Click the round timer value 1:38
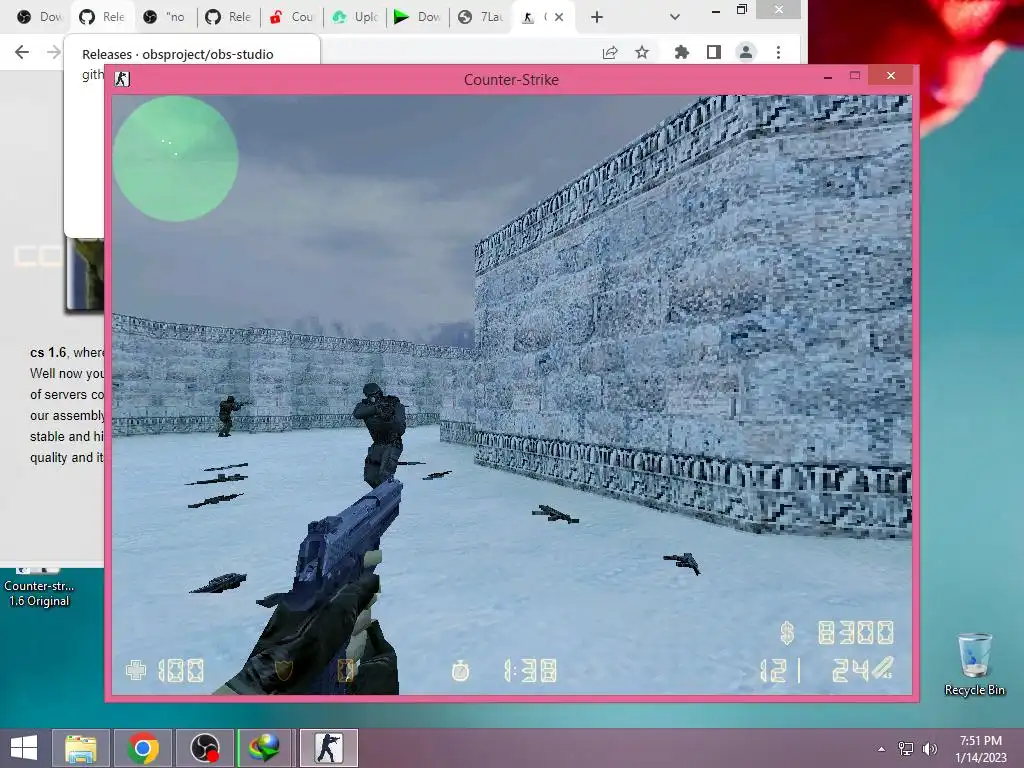The height and width of the screenshot is (768, 1024). [x=530, y=671]
